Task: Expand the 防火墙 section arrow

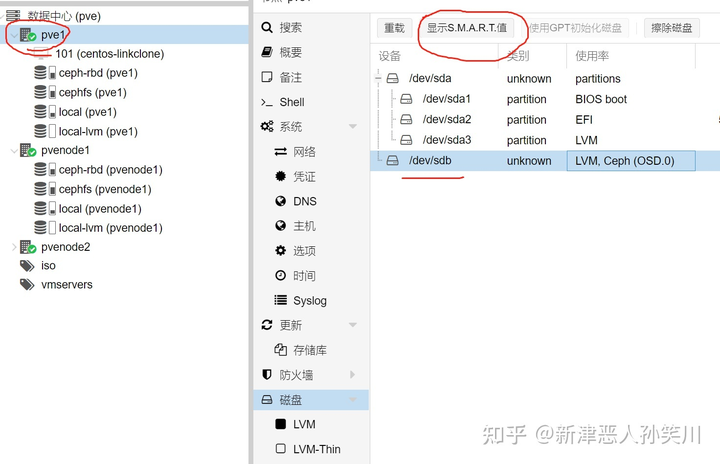Action: 353,374
